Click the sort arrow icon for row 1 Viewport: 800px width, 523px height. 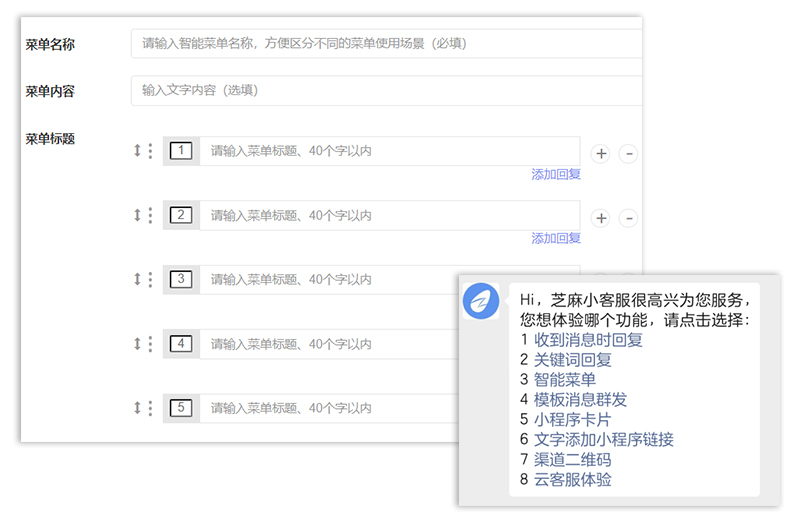tap(137, 151)
